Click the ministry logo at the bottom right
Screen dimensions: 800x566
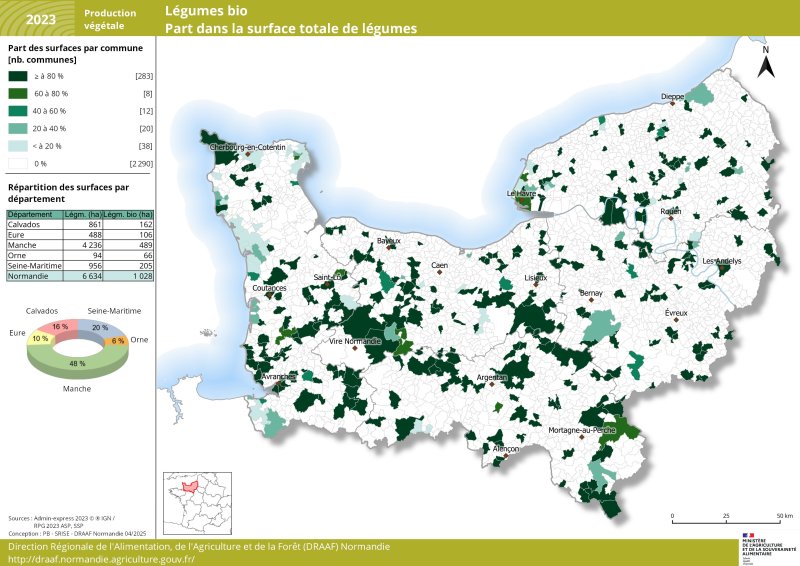pos(769,549)
